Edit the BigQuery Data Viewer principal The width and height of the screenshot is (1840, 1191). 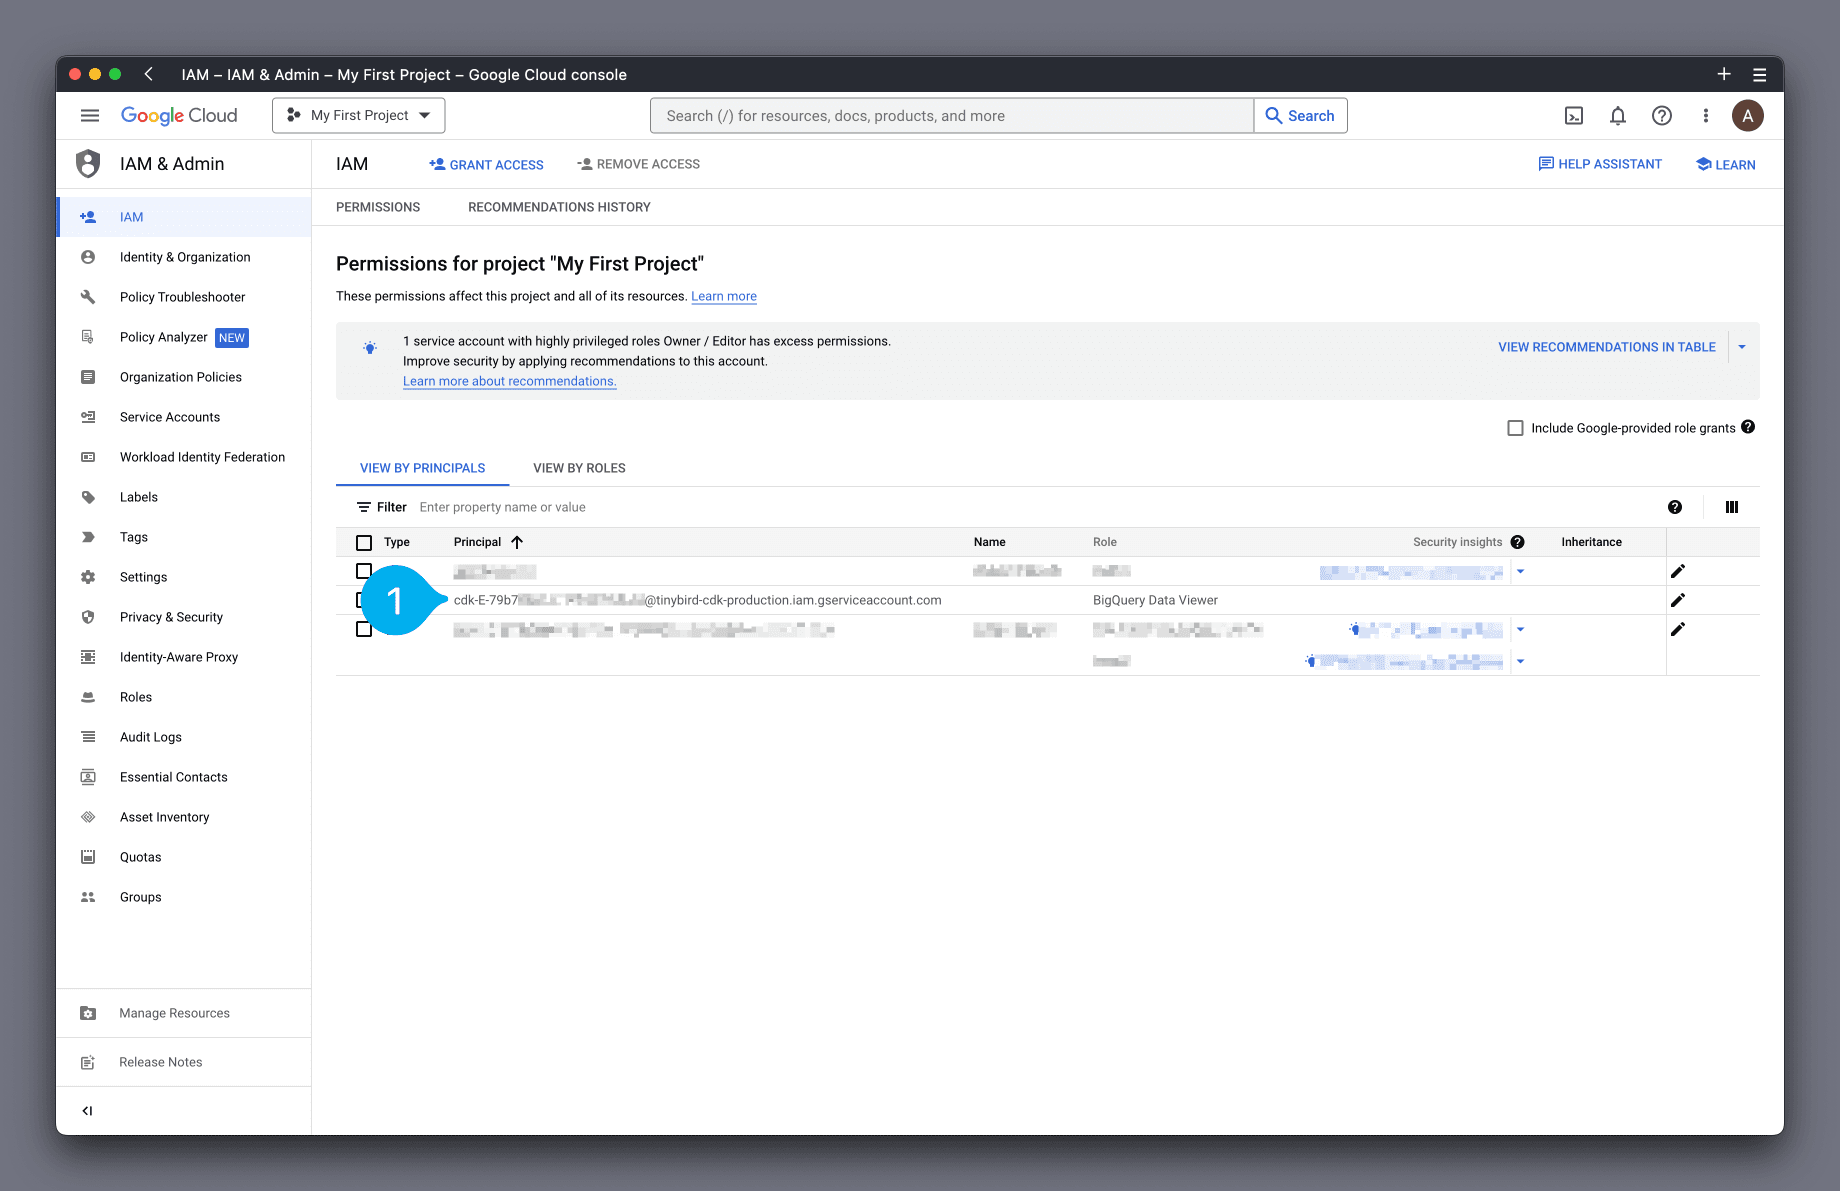1677,600
